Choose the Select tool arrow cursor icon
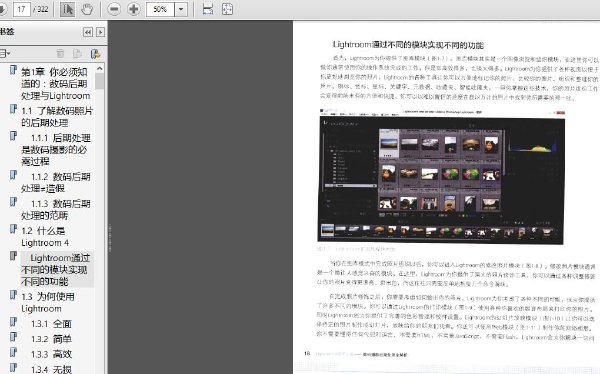600x374 pixels. (67, 9)
